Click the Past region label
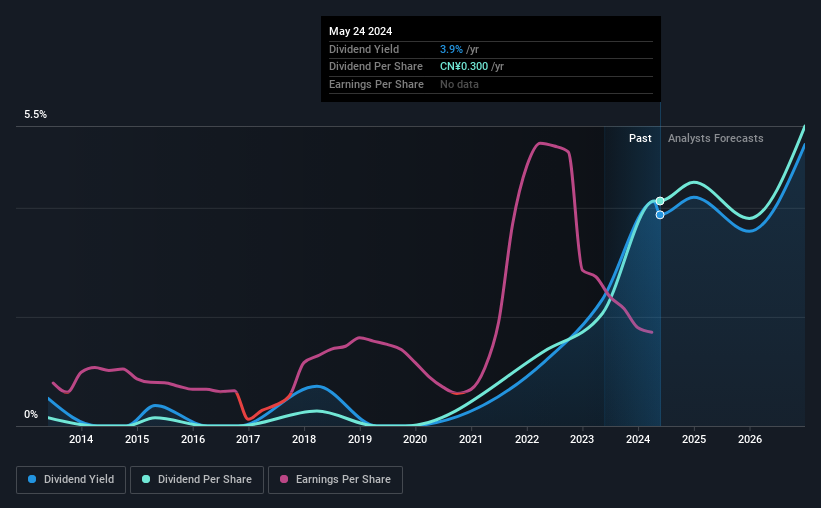The height and width of the screenshot is (508, 821). click(640, 138)
